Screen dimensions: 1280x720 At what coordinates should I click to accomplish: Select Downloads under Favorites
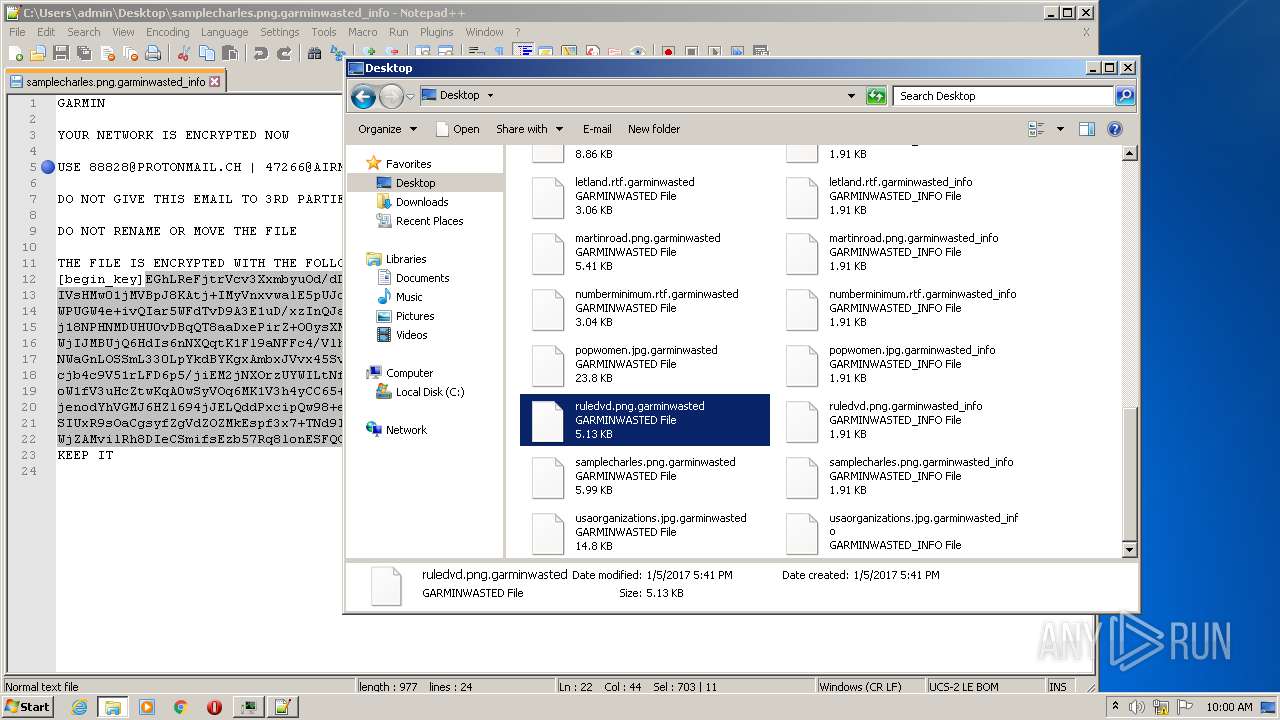[422, 202]
